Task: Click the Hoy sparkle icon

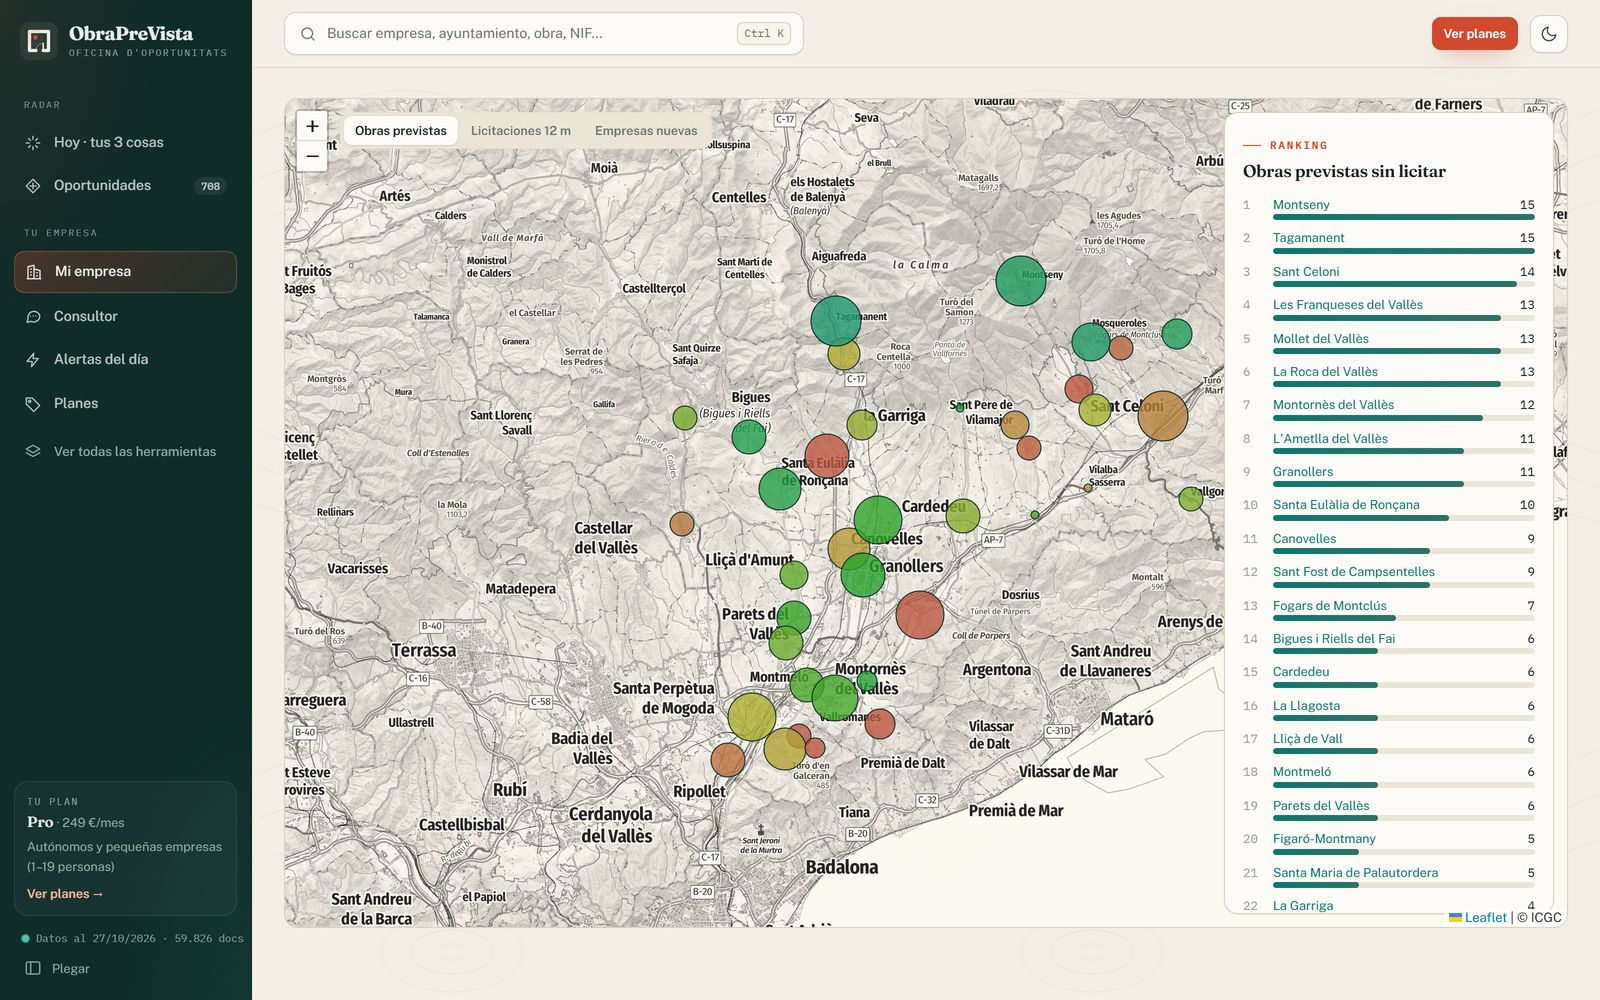Action: 33,143
